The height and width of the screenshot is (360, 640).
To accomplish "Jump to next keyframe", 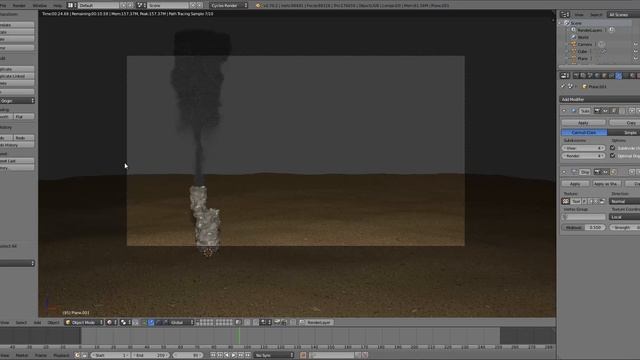I will (241, 355).
